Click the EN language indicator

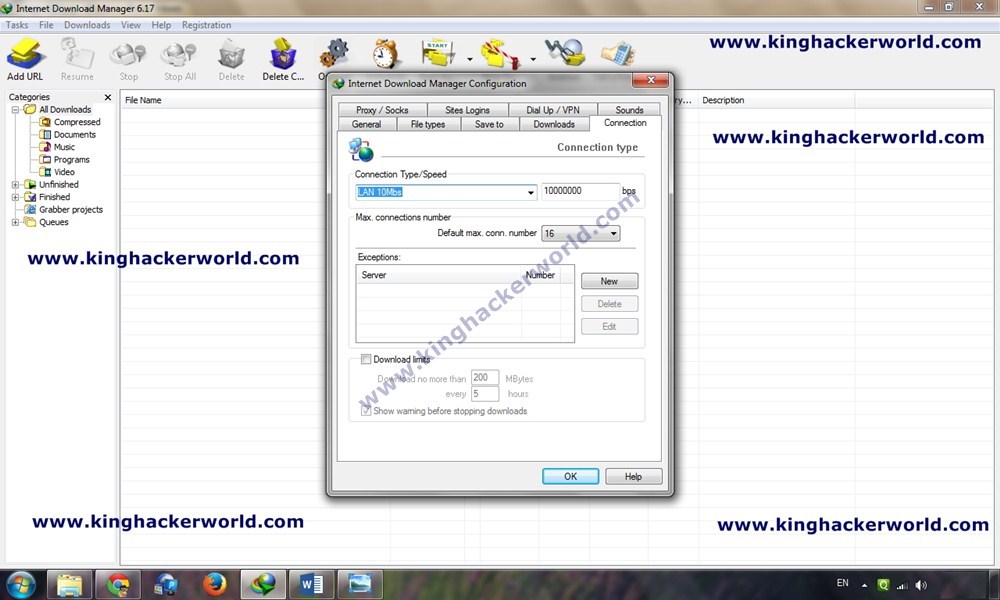tap(842, 583)
